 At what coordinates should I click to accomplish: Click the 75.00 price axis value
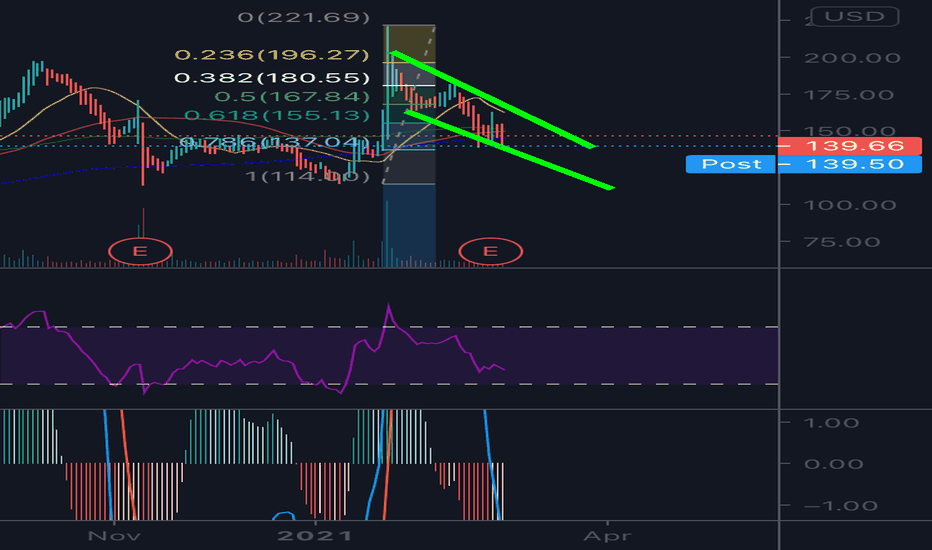coord(842,242)
